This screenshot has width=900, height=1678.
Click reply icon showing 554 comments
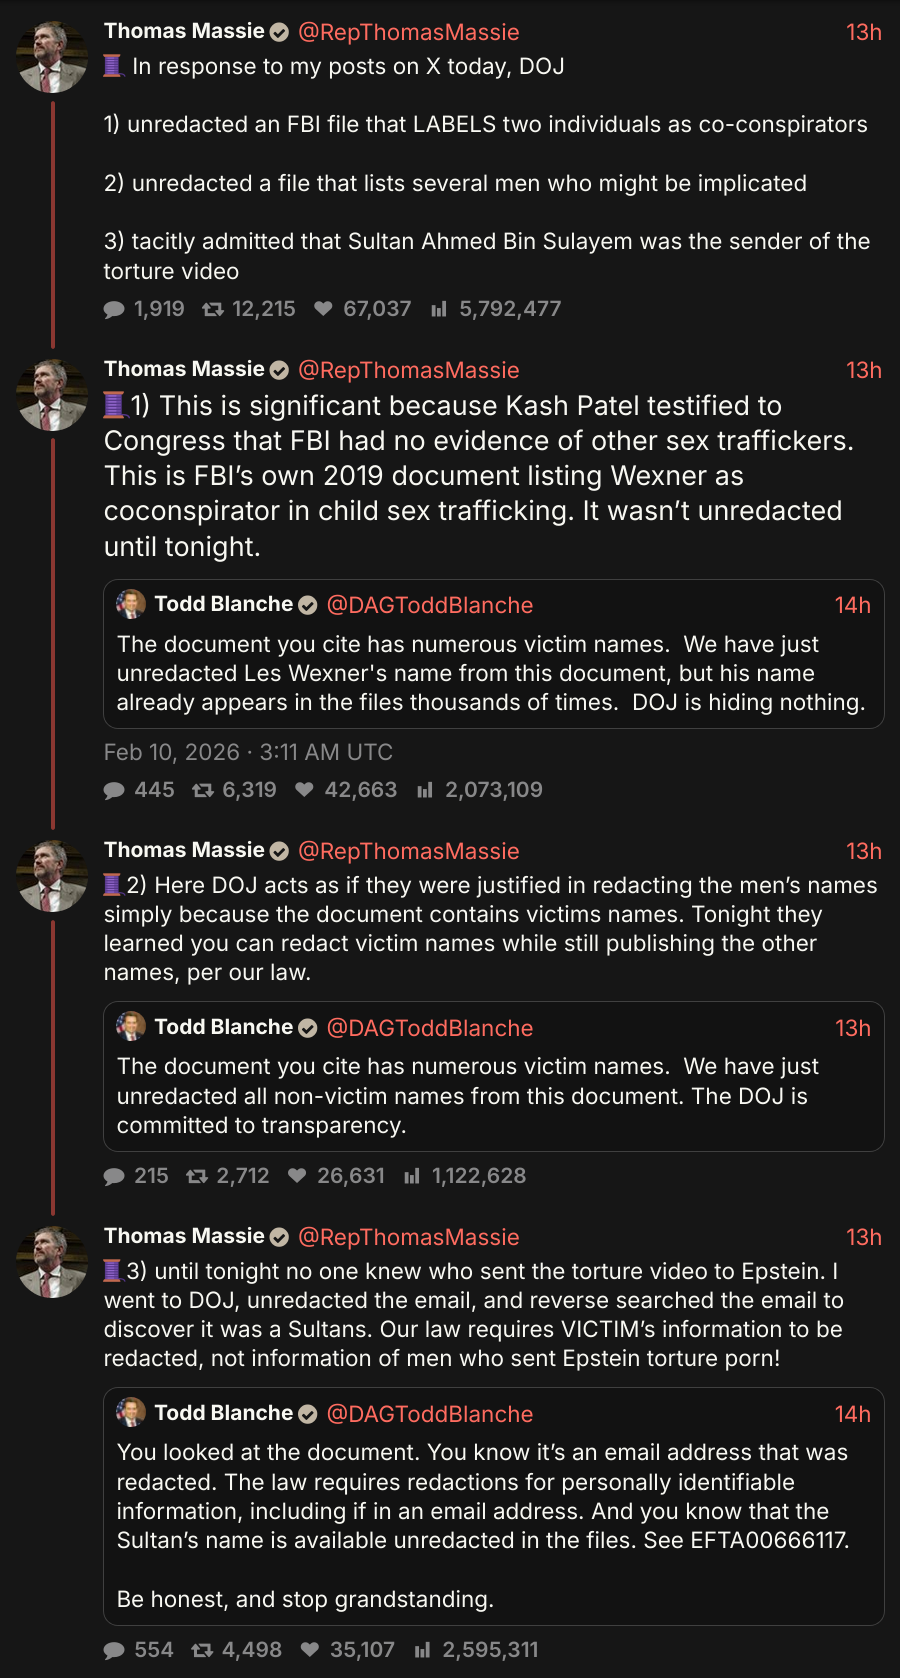pyautogui.click(x=114, y=1650)
